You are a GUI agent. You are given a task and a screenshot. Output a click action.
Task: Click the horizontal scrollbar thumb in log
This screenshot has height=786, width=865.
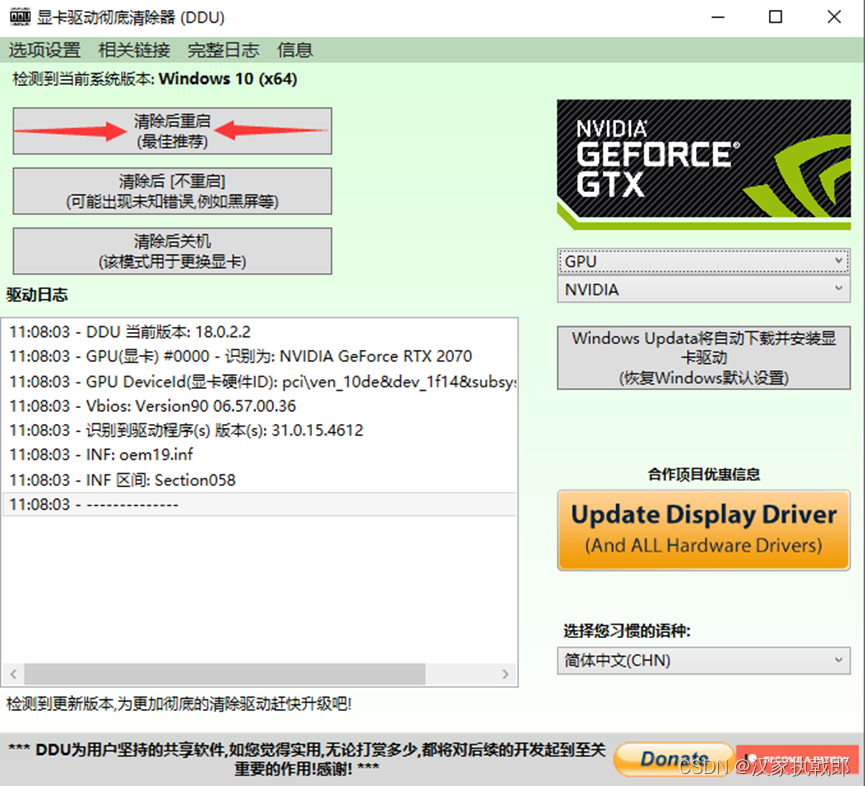pos(225,673)
